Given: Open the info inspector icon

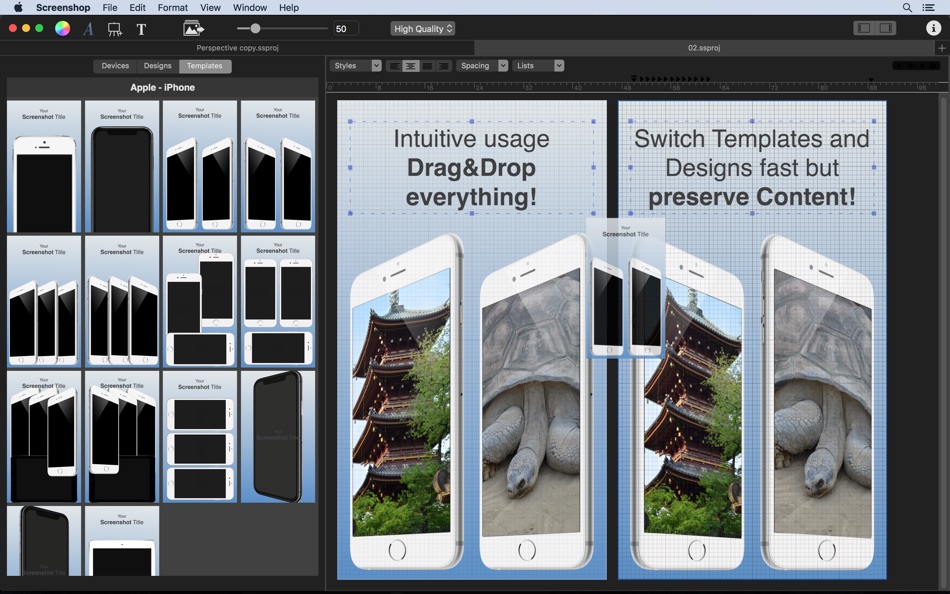Looking at the screenshot, I should coord(933,28).
